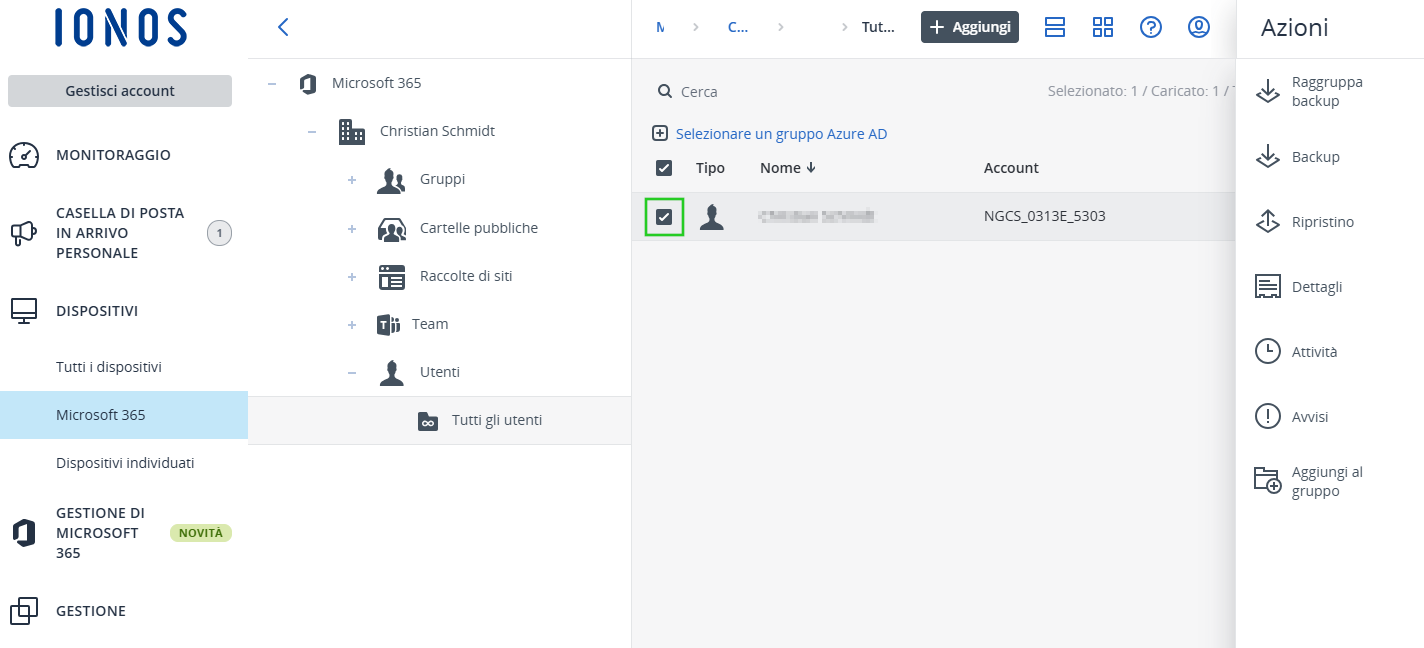This screenshot has width=1424, height=648.
Task: Open Tutti i dispositivi menu item
Action: click(x=109, y=367)
